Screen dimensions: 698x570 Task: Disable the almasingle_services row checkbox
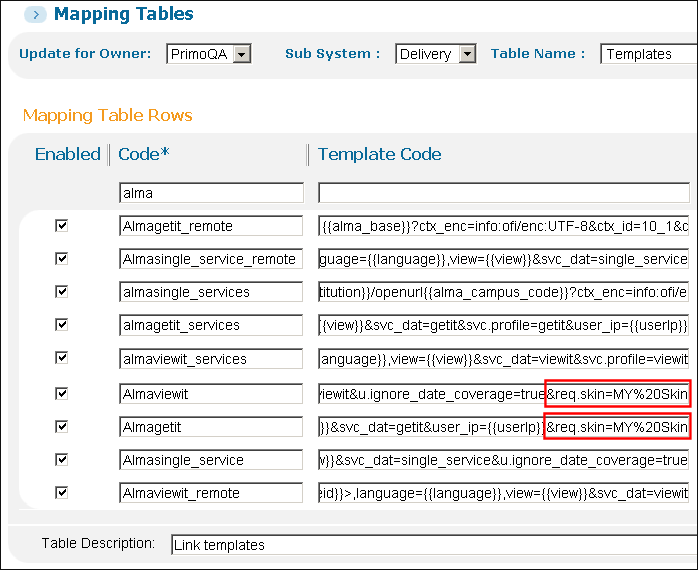point(62,292)
